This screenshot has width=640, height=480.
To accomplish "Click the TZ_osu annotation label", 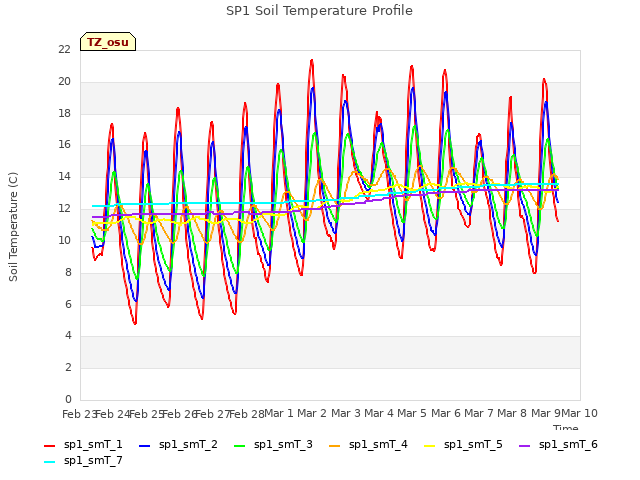I will 108,42.
